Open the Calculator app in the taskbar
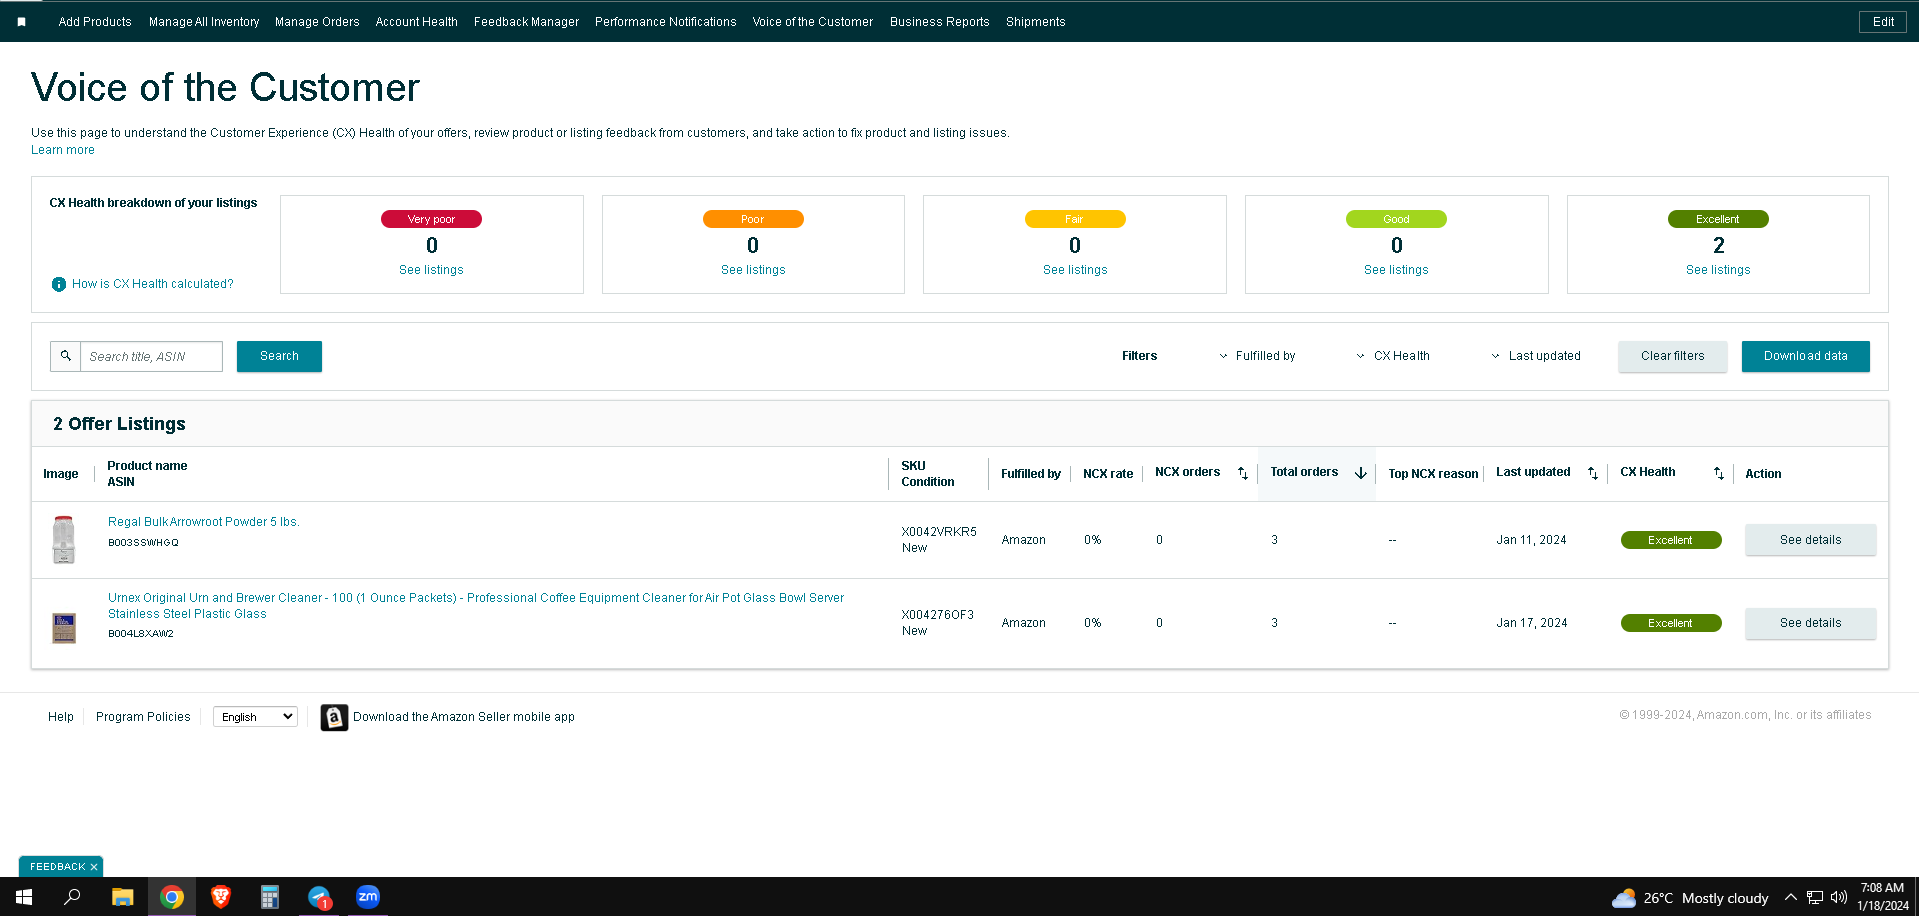 tap(270, 897)
